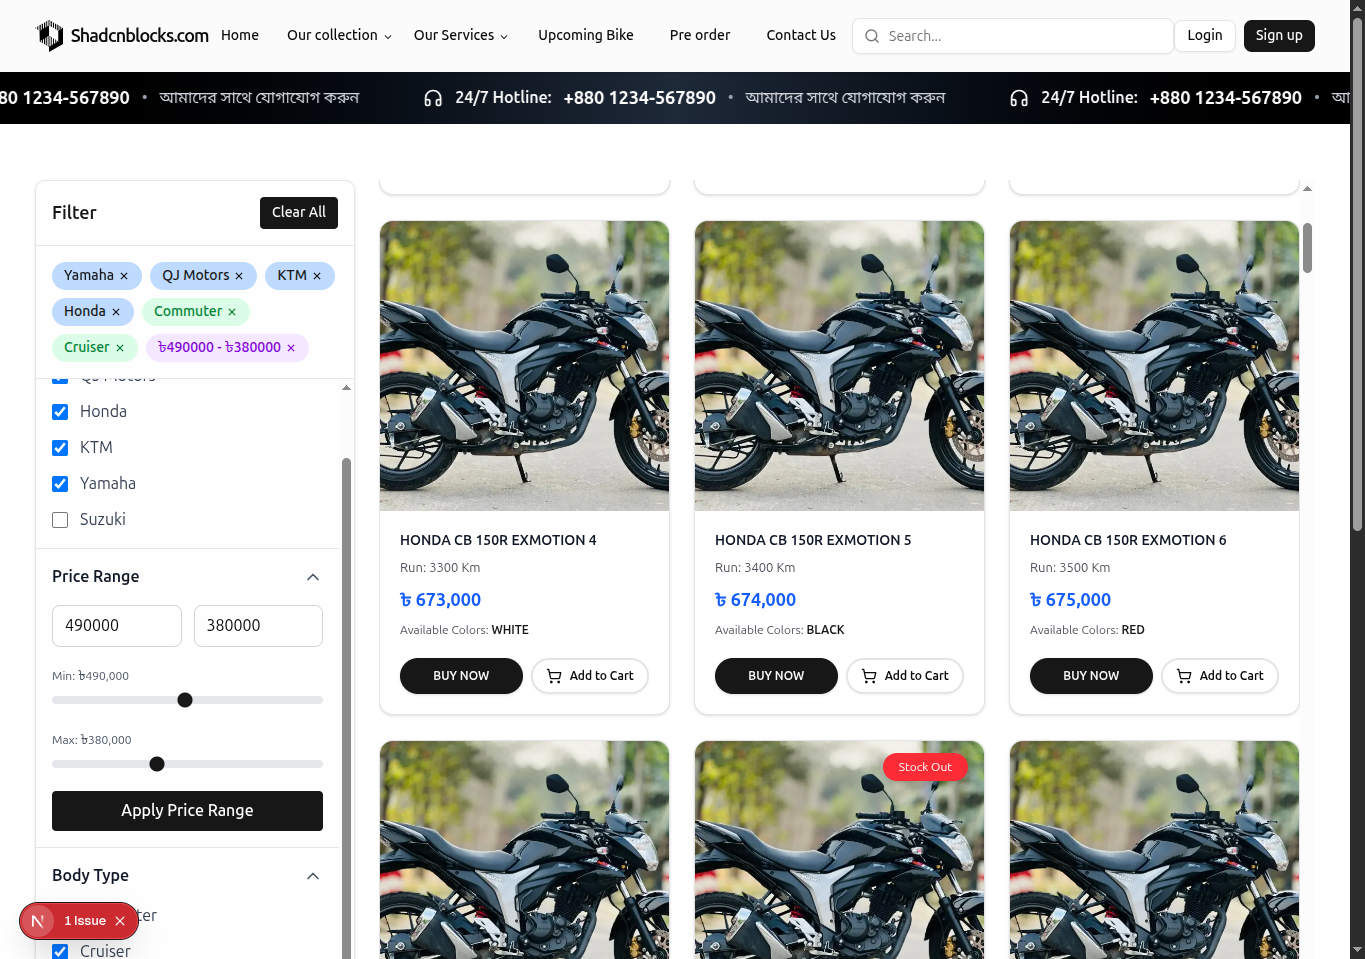Click the cart icon for EXMOTION 5
Viewport: 1365px width, 959px height.
point(869,676)
